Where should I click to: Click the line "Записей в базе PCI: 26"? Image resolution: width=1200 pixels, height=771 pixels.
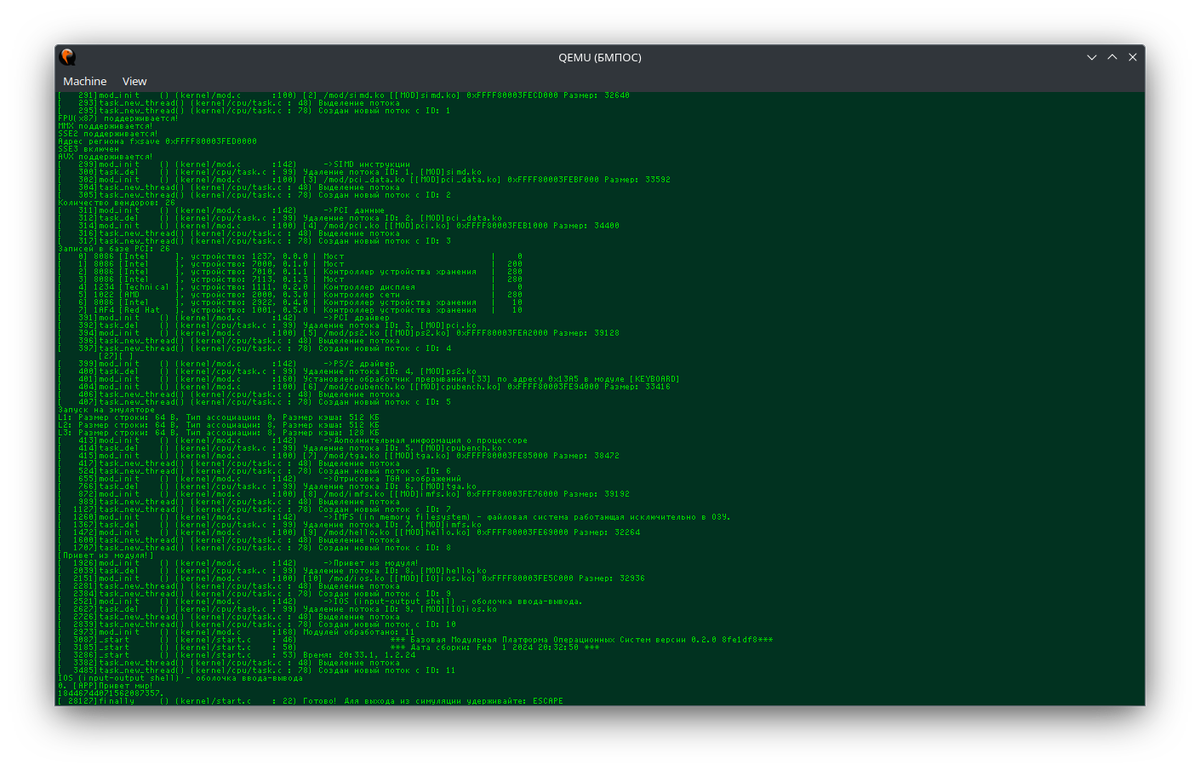pyautogui.click(x=114, y=248)
